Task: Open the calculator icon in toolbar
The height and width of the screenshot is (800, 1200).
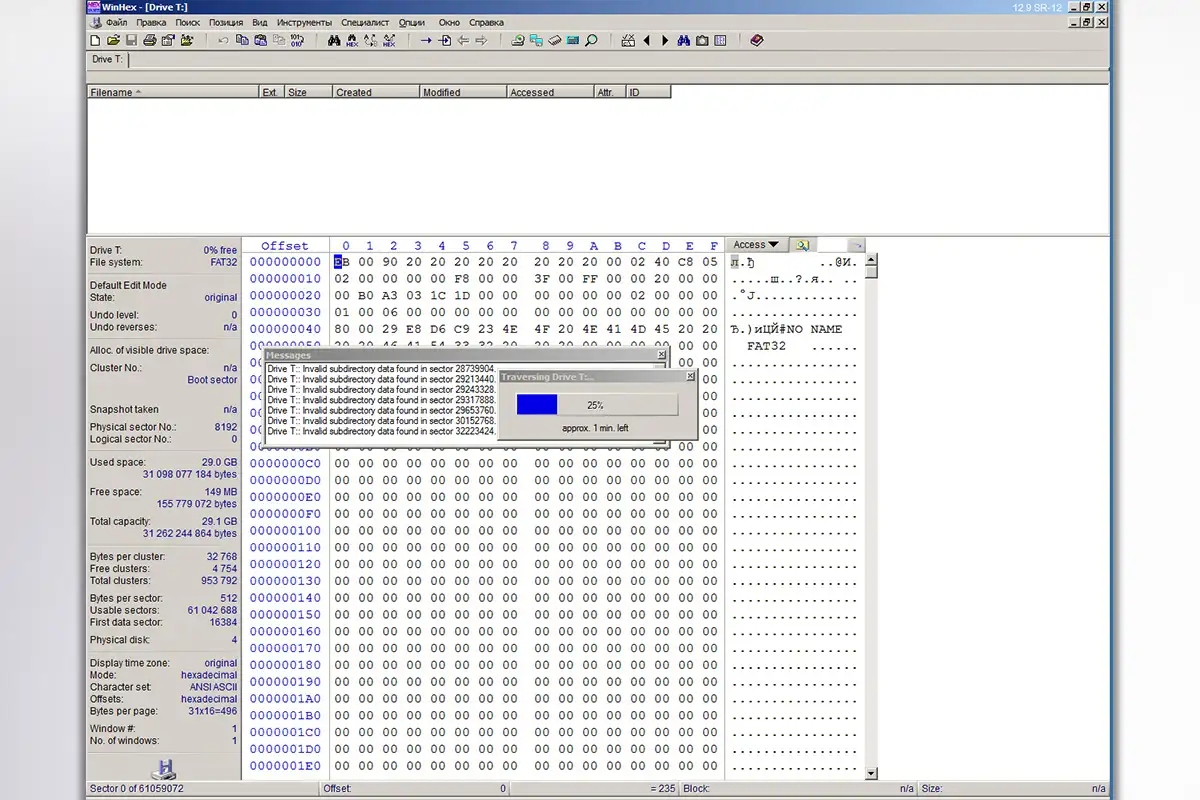Action: coord(573,41)
